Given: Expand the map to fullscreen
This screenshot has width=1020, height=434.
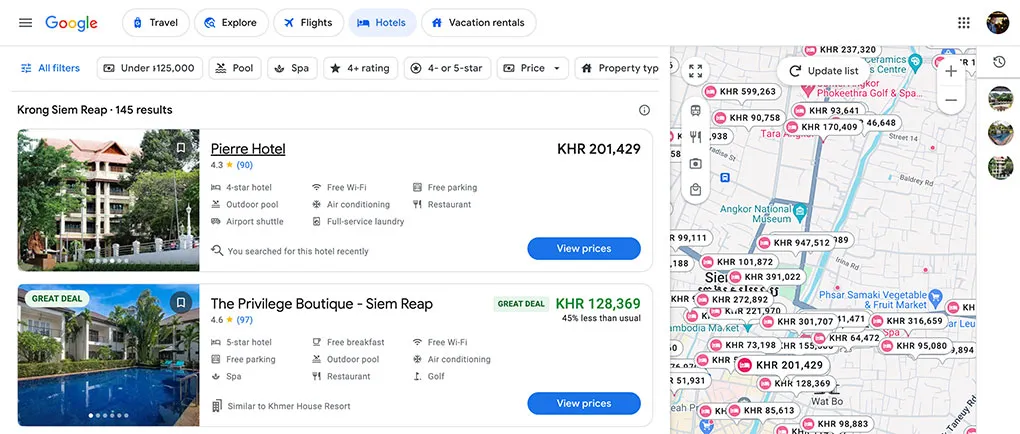Looking at the screenshot, I should (695, 72).
